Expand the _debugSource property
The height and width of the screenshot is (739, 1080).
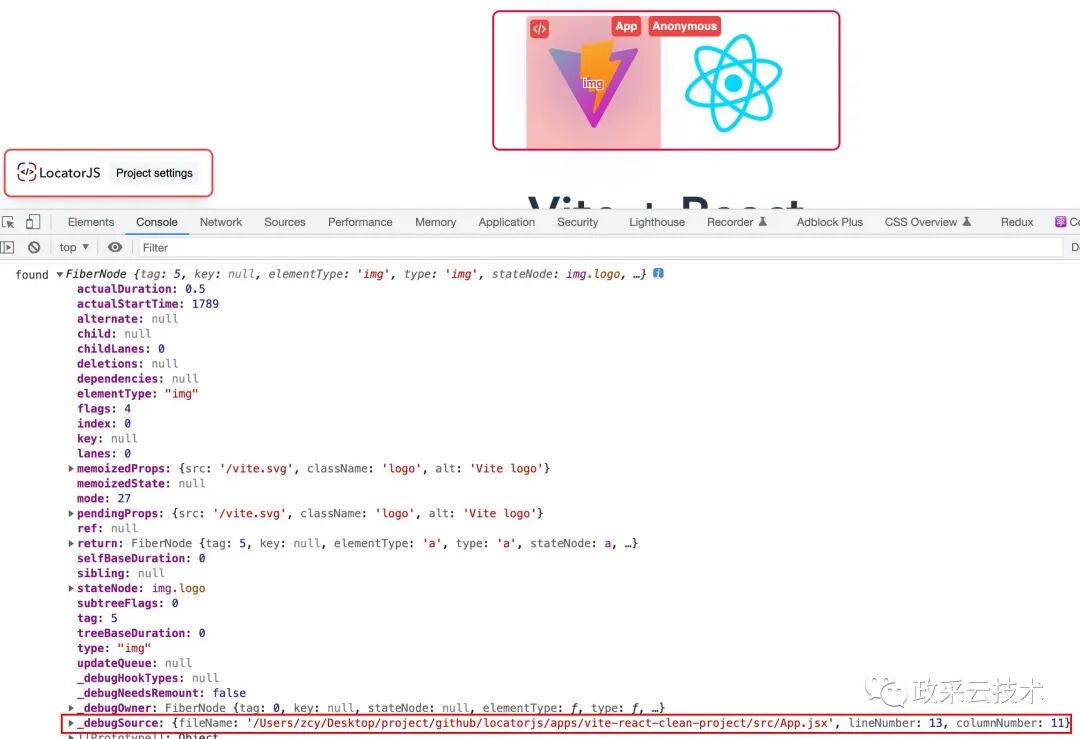click(71, 723)
